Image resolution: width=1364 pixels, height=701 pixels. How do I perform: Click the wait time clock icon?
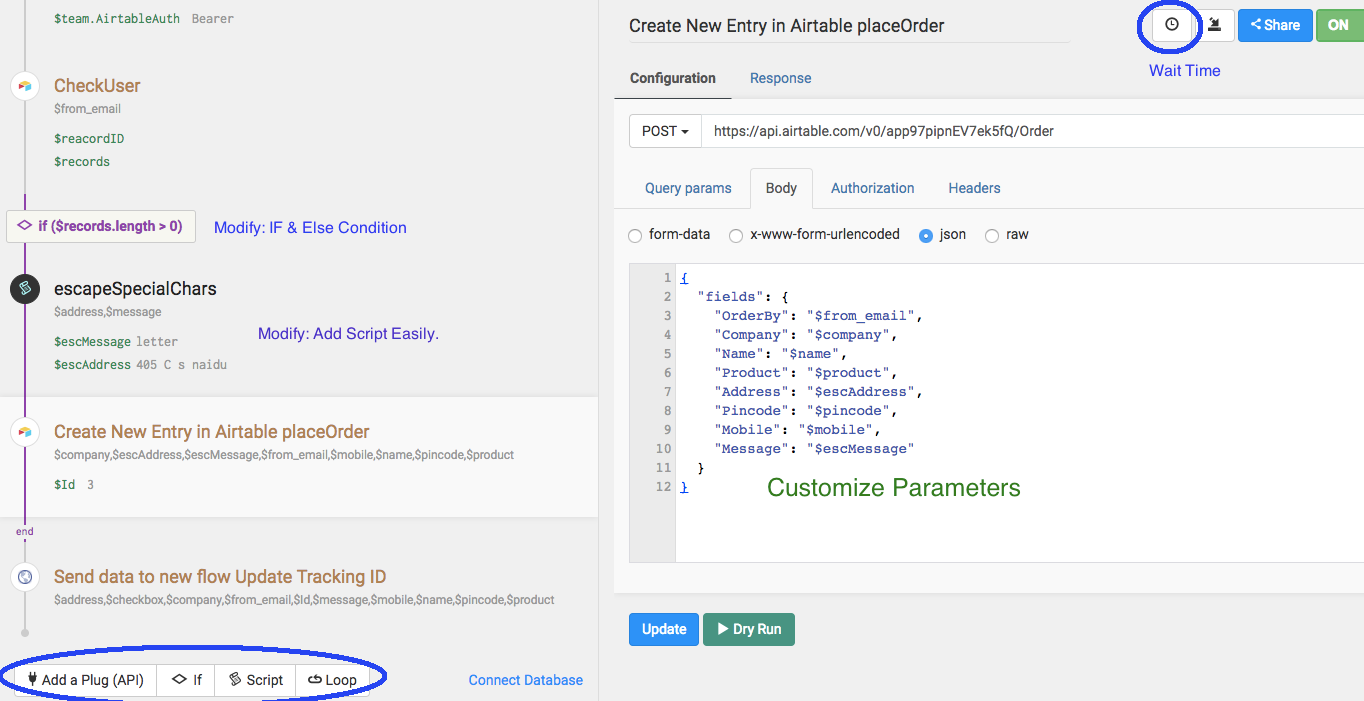point(1172,25)
